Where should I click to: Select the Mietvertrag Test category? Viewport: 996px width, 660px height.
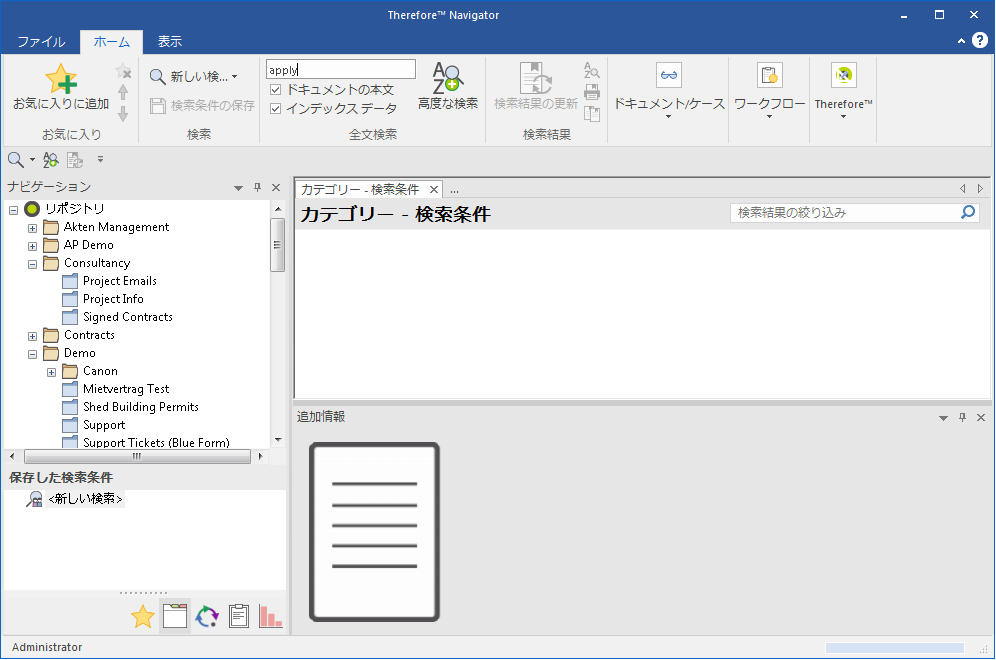126,389
